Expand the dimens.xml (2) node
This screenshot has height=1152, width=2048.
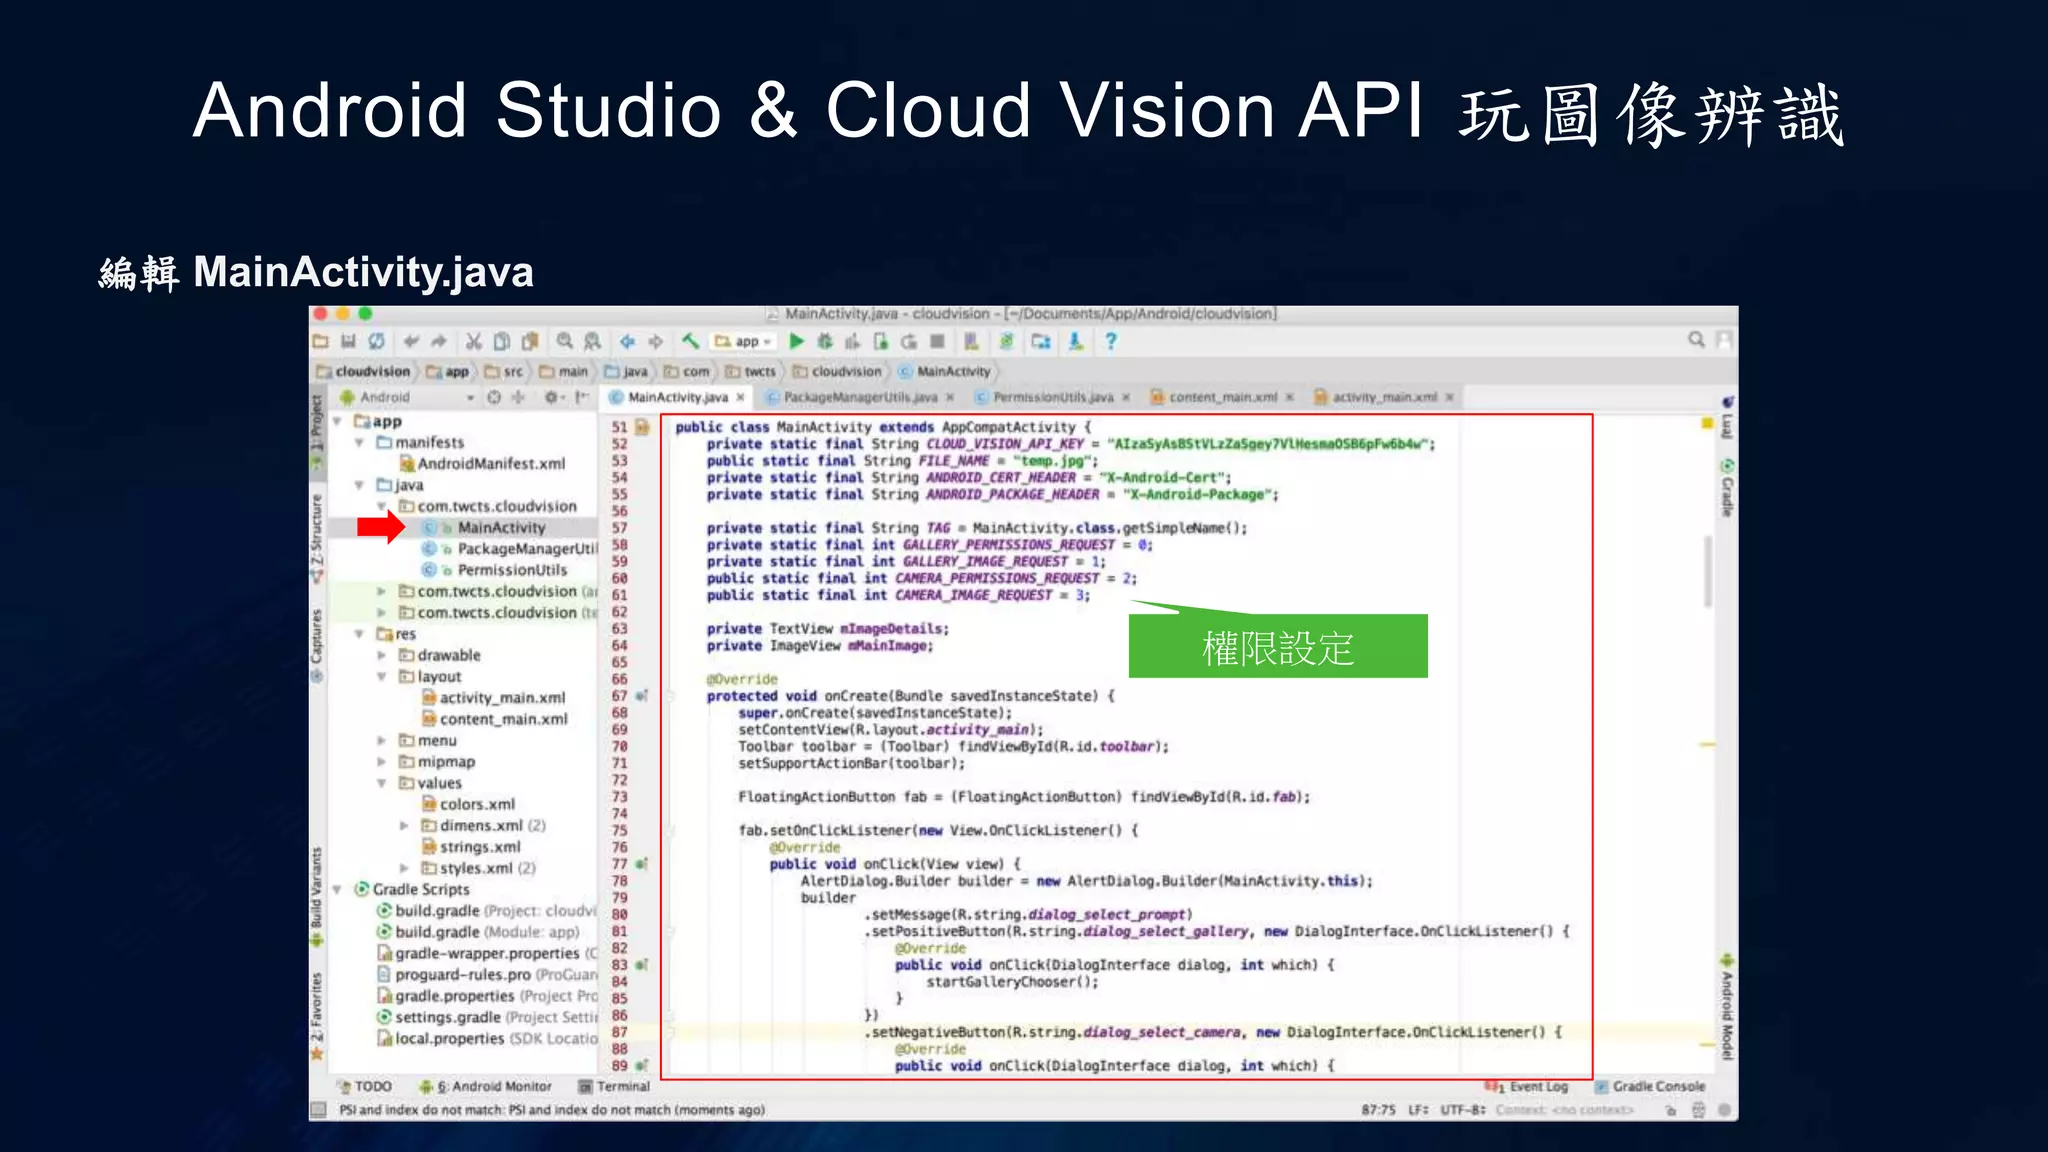point(403,826)
